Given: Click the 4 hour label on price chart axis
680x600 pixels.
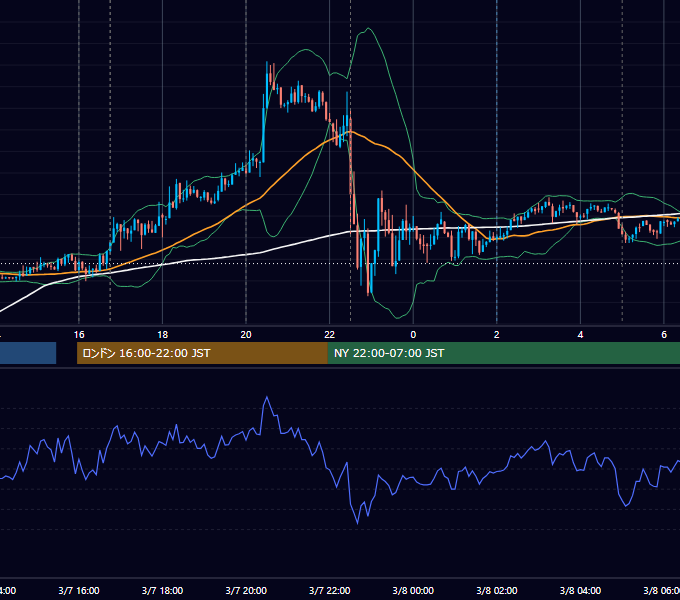Looking at the screenshot, I should [580, 335].
